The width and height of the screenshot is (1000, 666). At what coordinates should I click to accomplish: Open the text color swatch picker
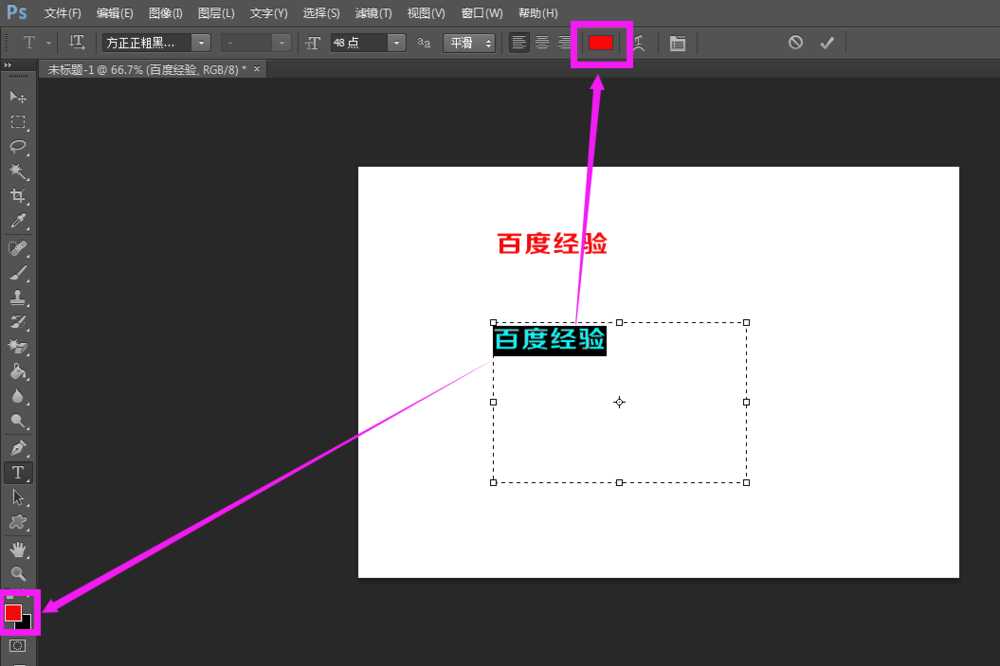[x=601, y=42]
